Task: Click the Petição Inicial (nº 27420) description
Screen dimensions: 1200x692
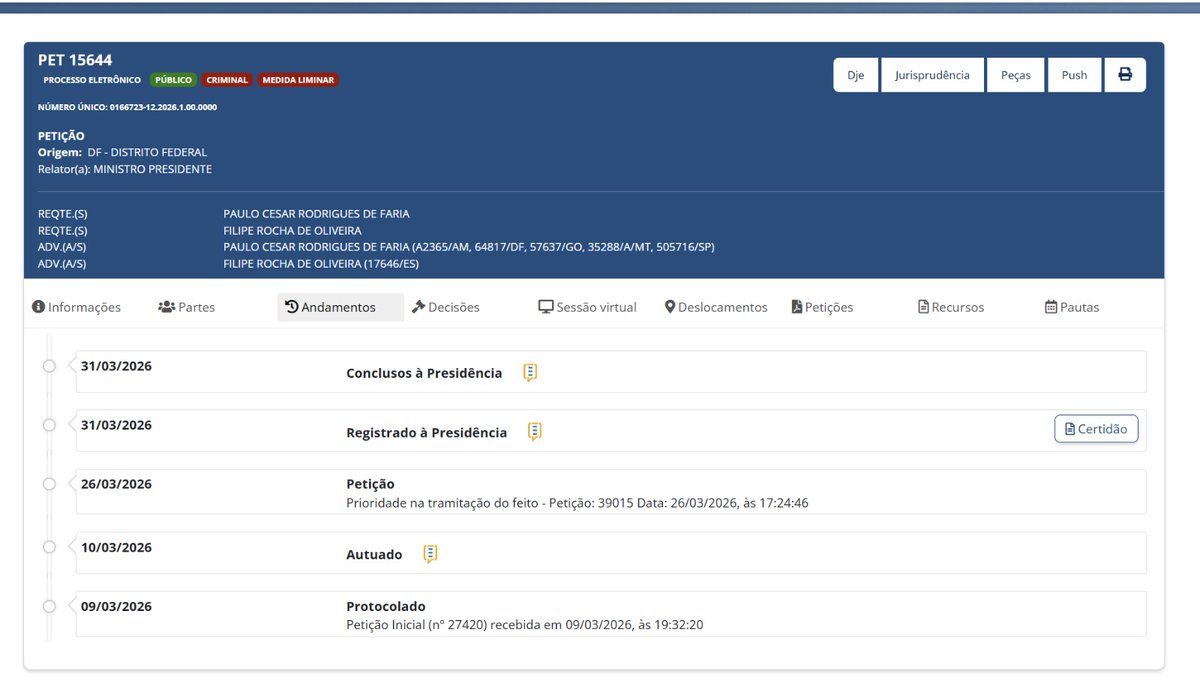Action: click(526, 625)
